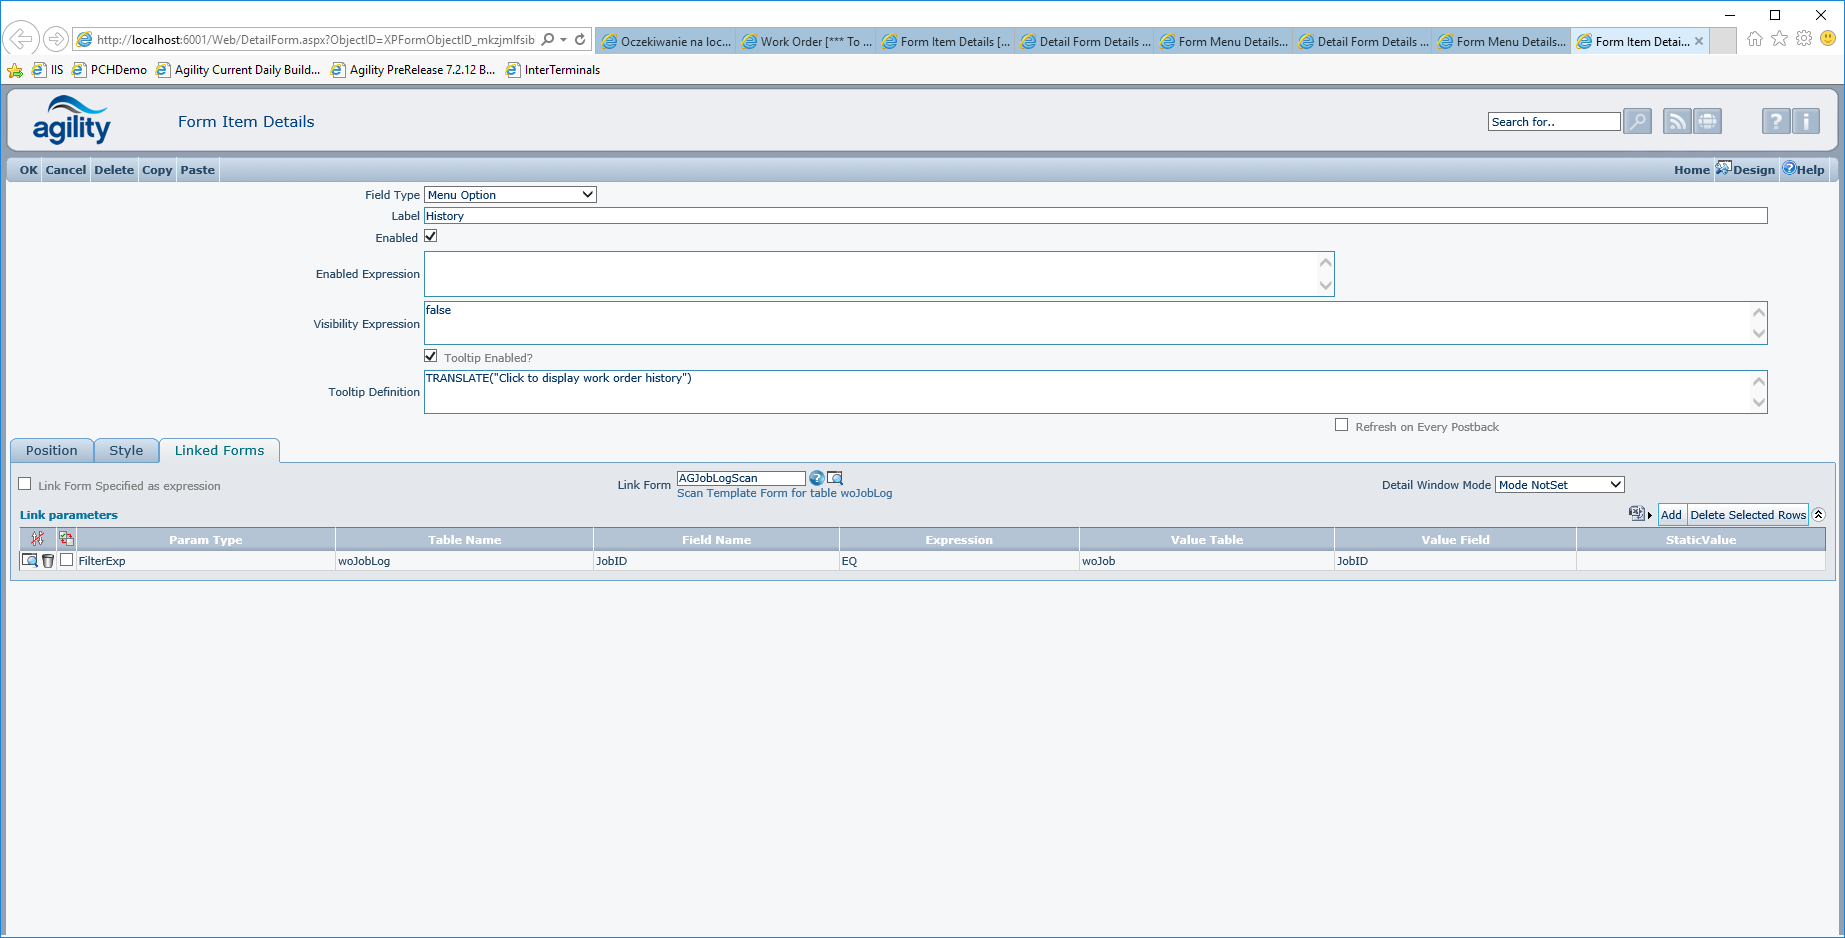Click the trash icon in FilterExp row

tap(48, 561)
